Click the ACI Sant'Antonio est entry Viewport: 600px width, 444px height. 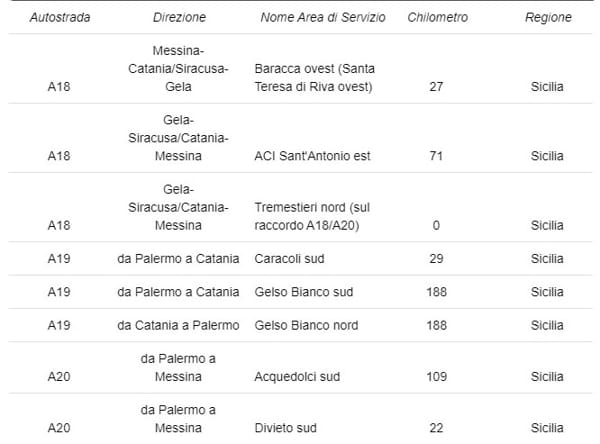[x=312, y=156]
